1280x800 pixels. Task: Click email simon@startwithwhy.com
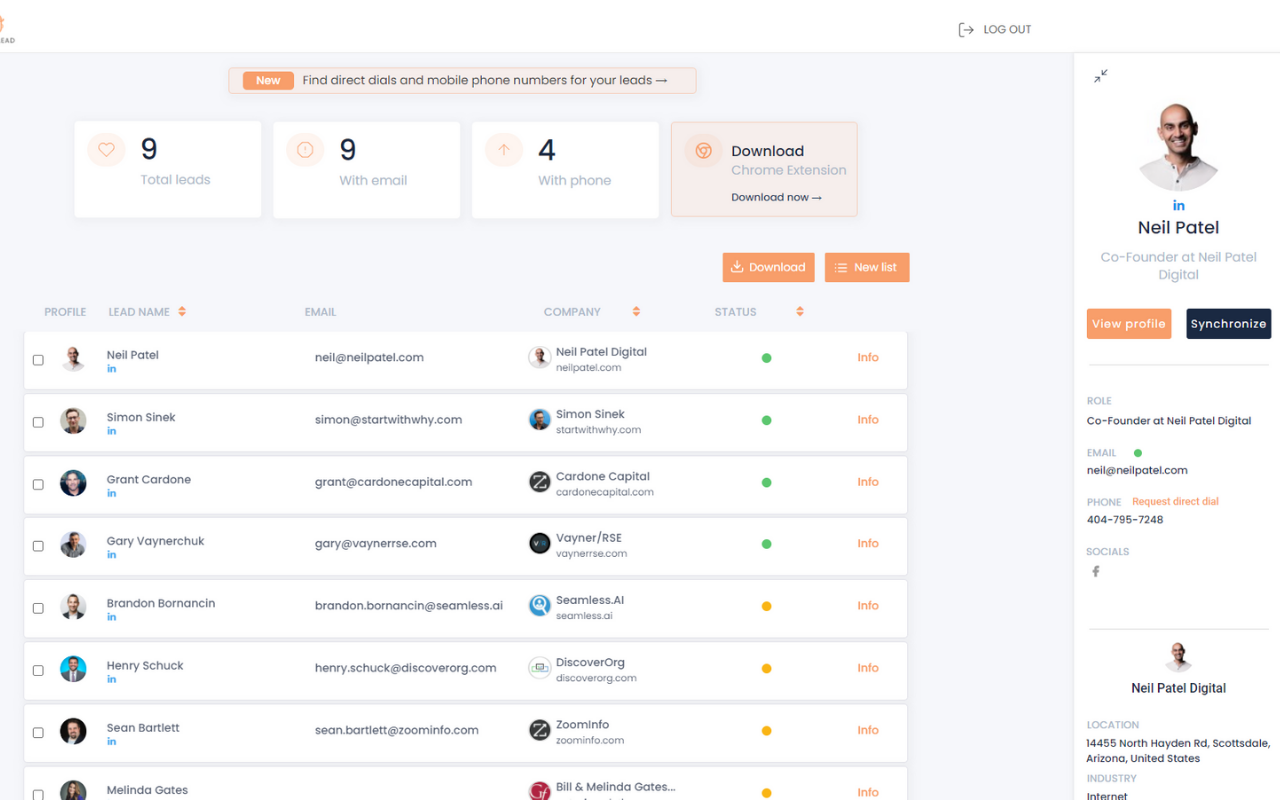point(388,420)
